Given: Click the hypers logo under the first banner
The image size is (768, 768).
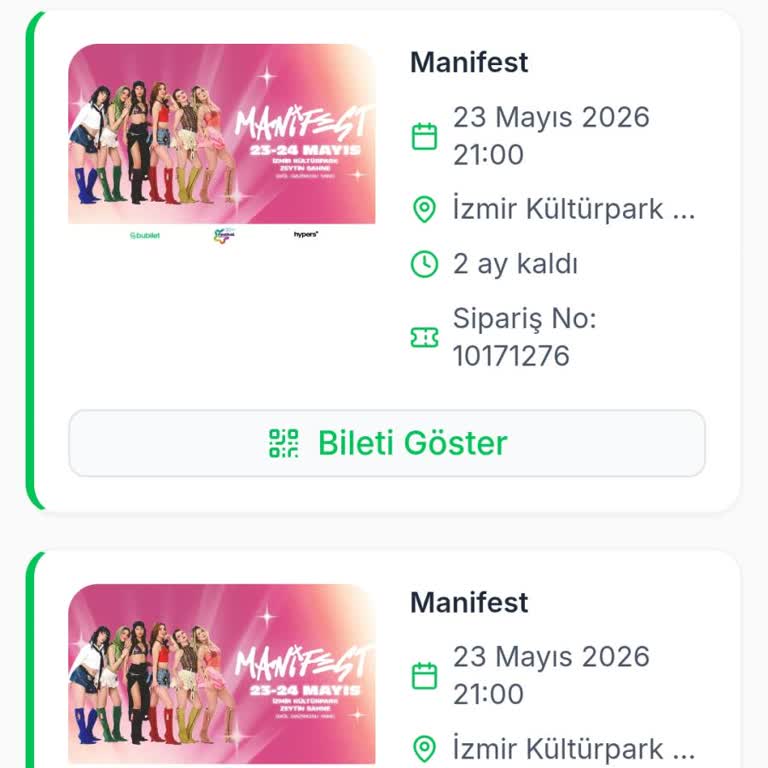Looking at the screenshot, I should [x=306, y=235].
